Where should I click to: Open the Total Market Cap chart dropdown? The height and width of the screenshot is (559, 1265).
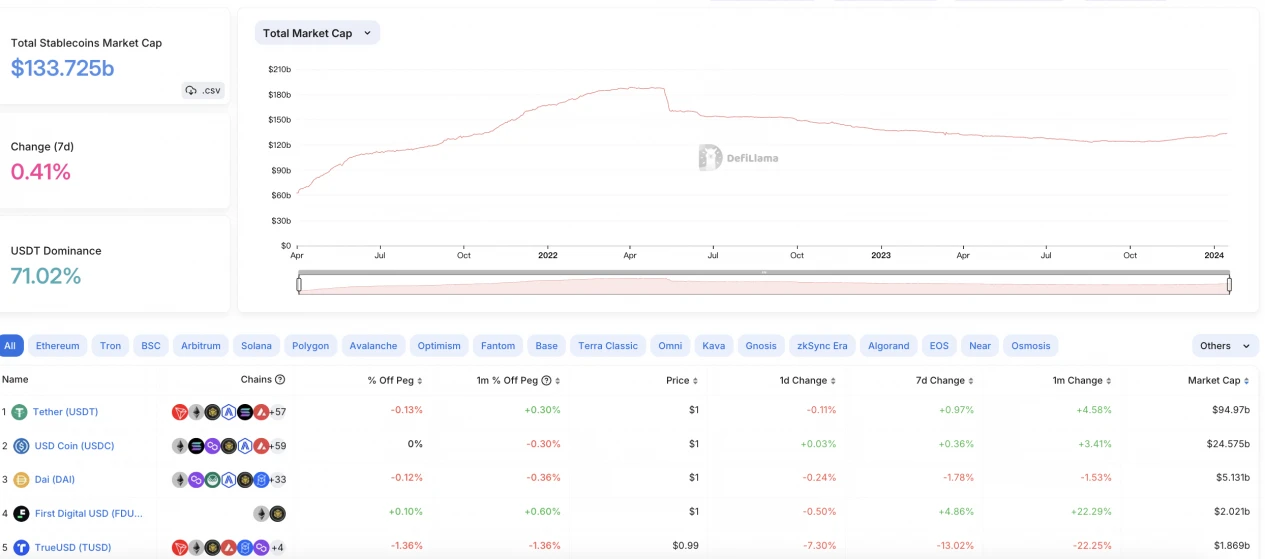coord(317,33)
